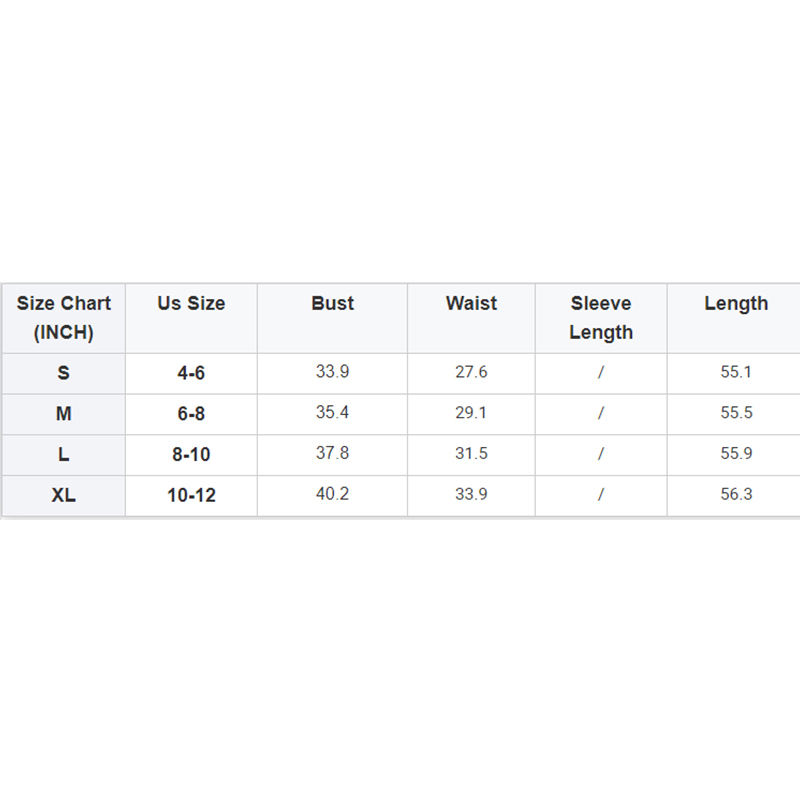Screen dimensions: 800x800
Task: Click the 4-6 US size cell
Action: click(191, 373)
